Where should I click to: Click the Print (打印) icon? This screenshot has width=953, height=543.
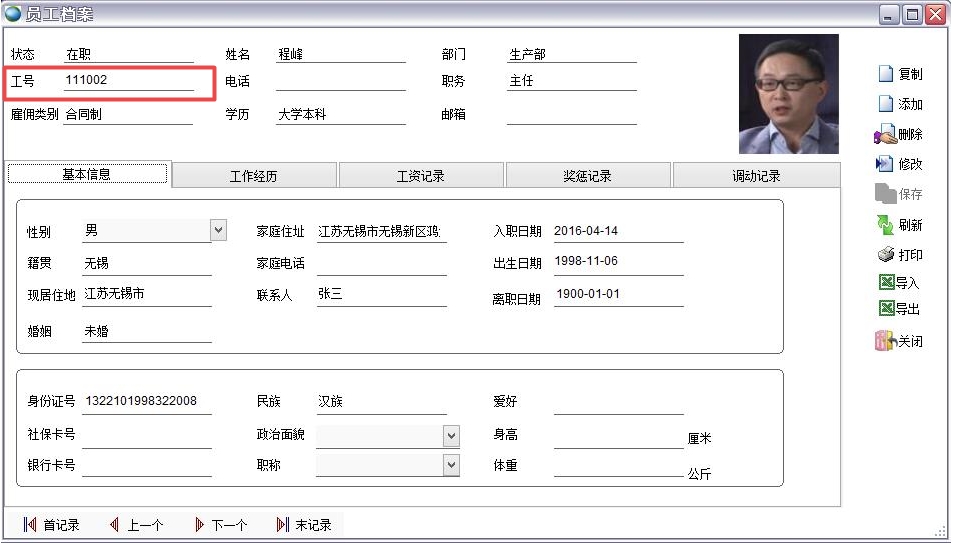[885, 255]
